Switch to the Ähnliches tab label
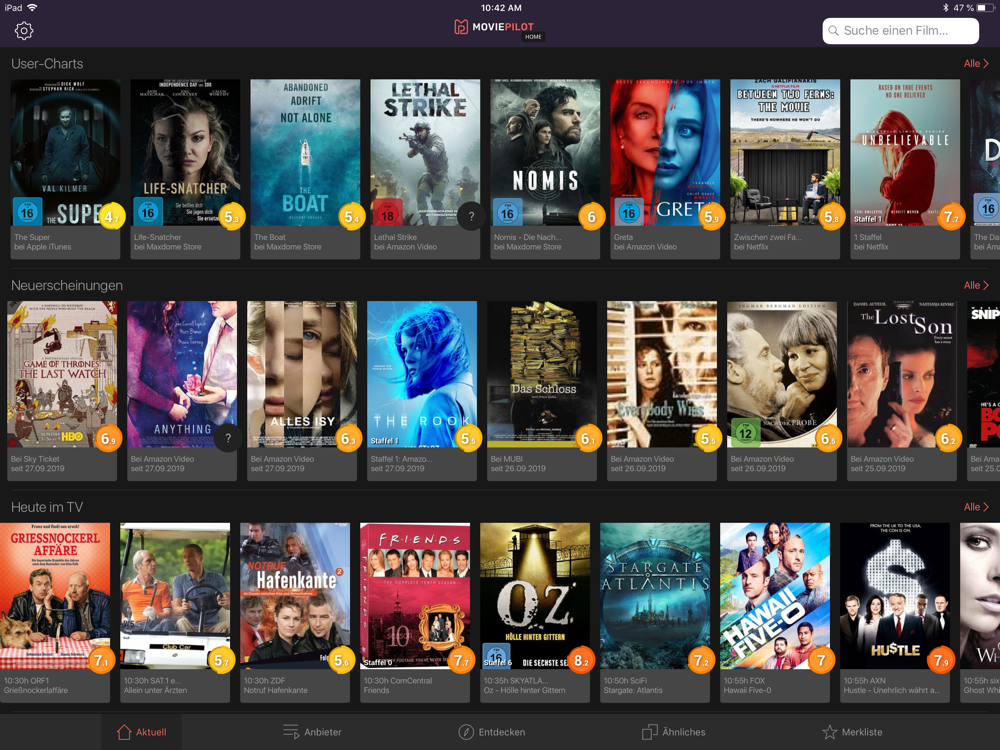Viewport: 1000px width, 750px height. [684, 732]
